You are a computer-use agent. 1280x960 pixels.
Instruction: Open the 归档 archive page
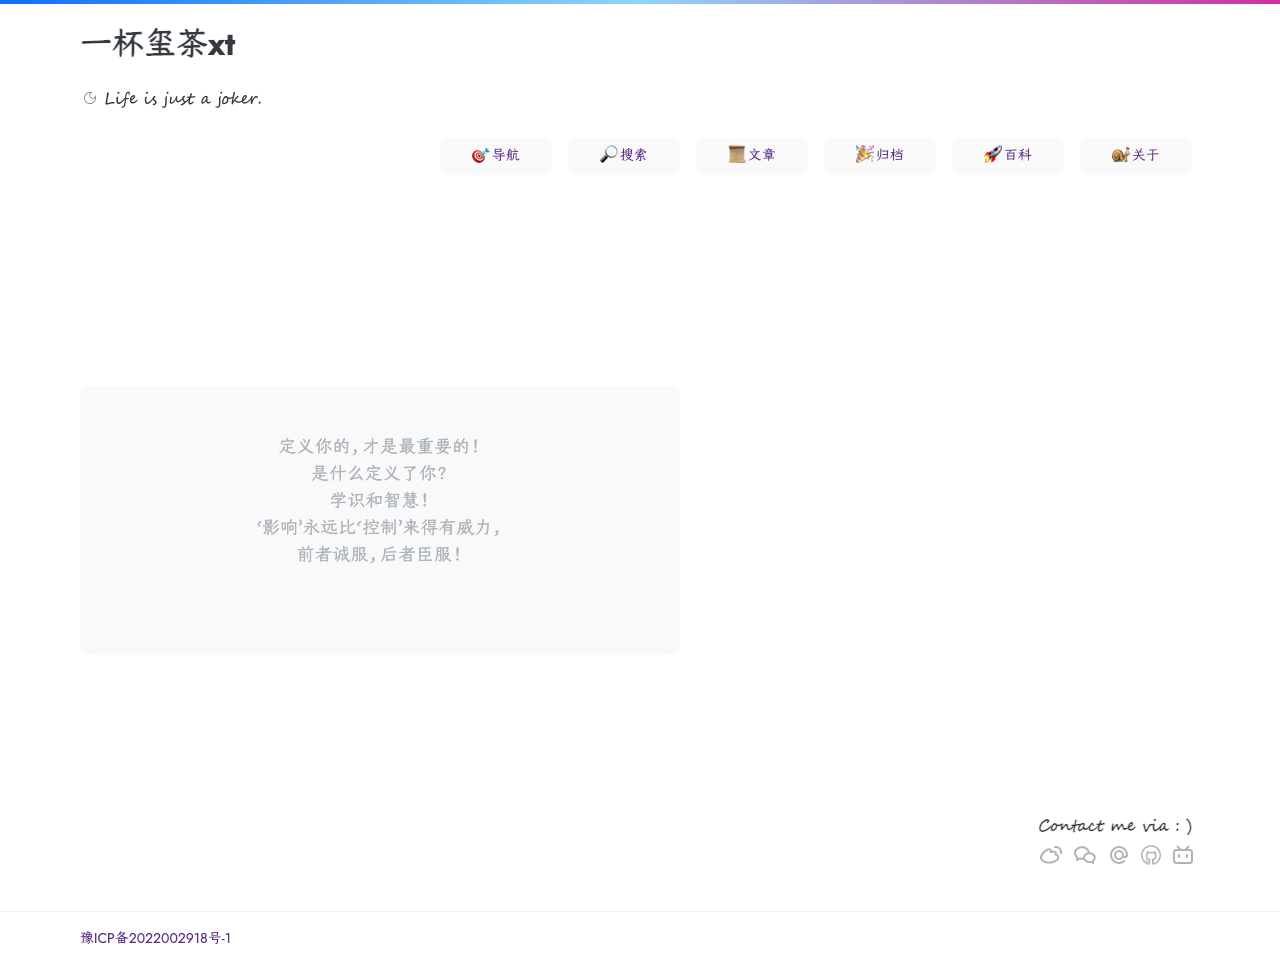[880, 156]
